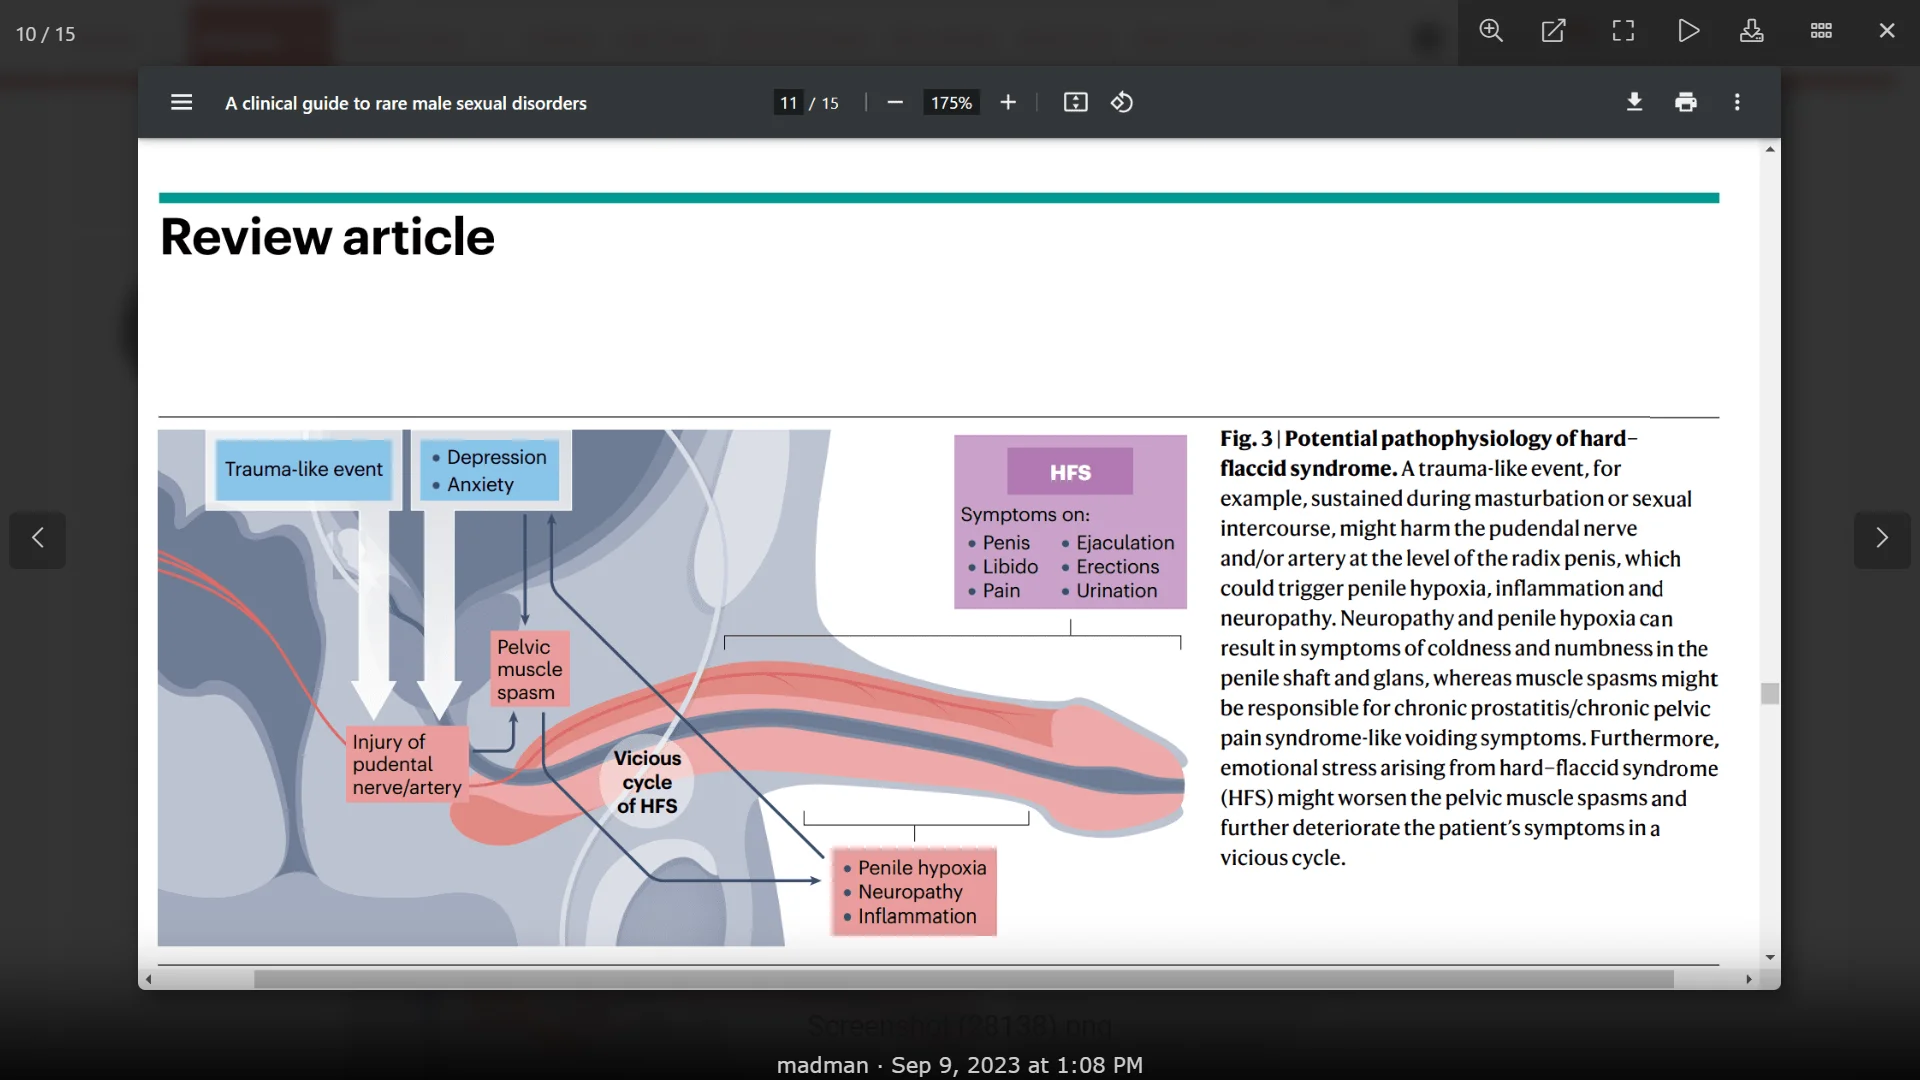Close the lightbox viewer

[x=1887, y=31]
